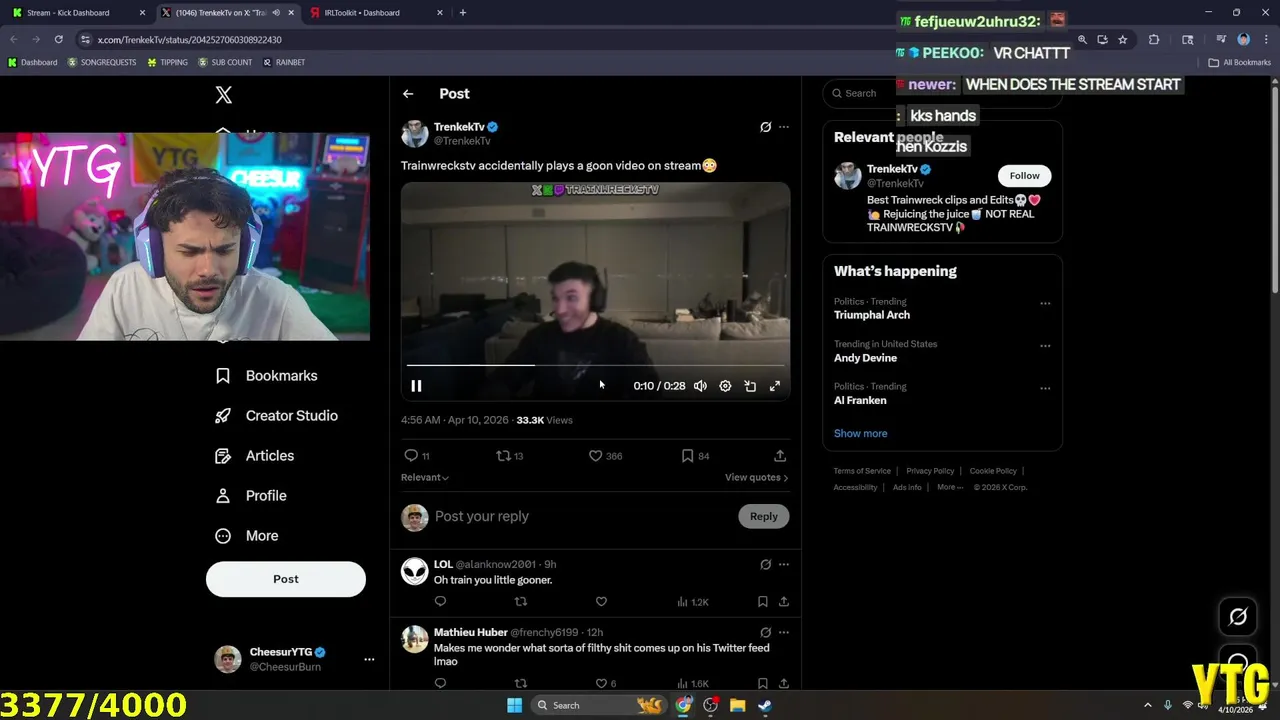This screenshot has width=1280, height=720.
Task: Repost the LOL alanknow2001 comment
Action: (520, 602)
